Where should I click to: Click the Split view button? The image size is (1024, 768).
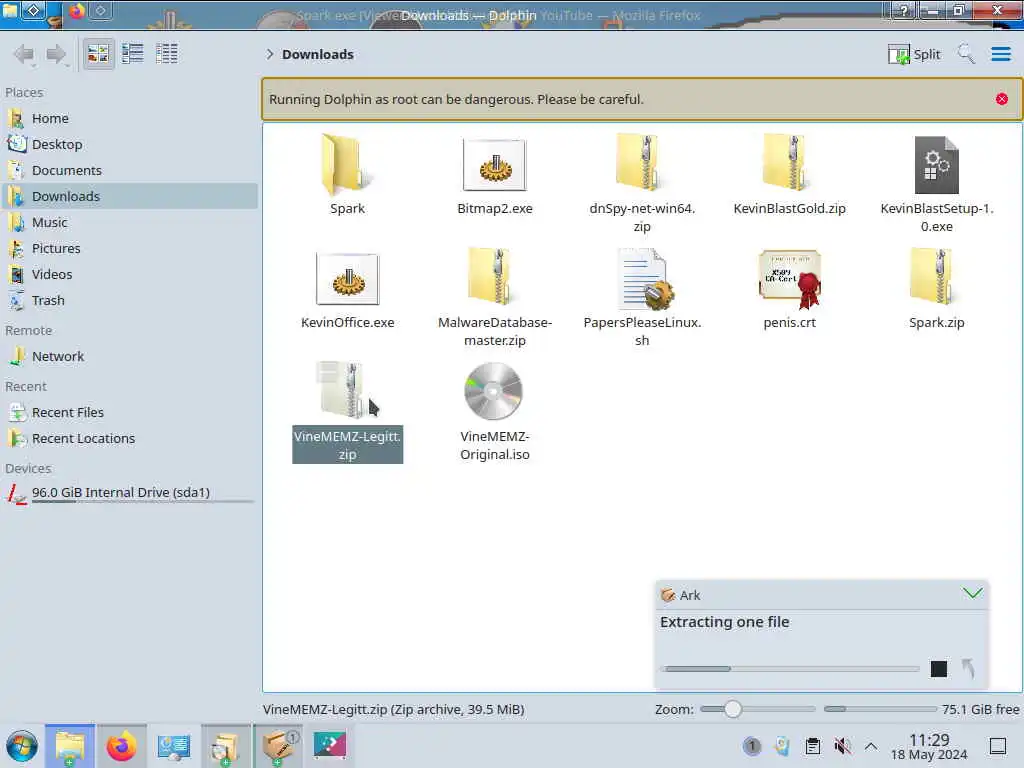[x=914, y=54]
